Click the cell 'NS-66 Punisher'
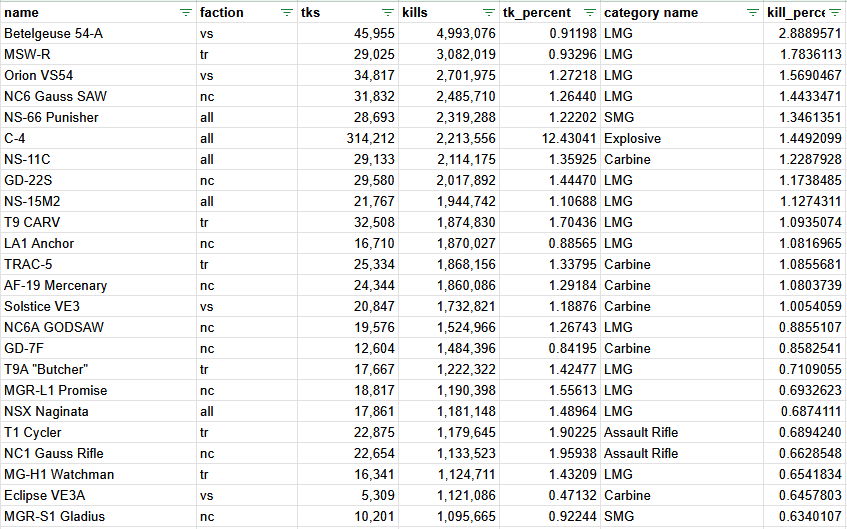This screenshot has height=529, width=847. click(98, 118)
